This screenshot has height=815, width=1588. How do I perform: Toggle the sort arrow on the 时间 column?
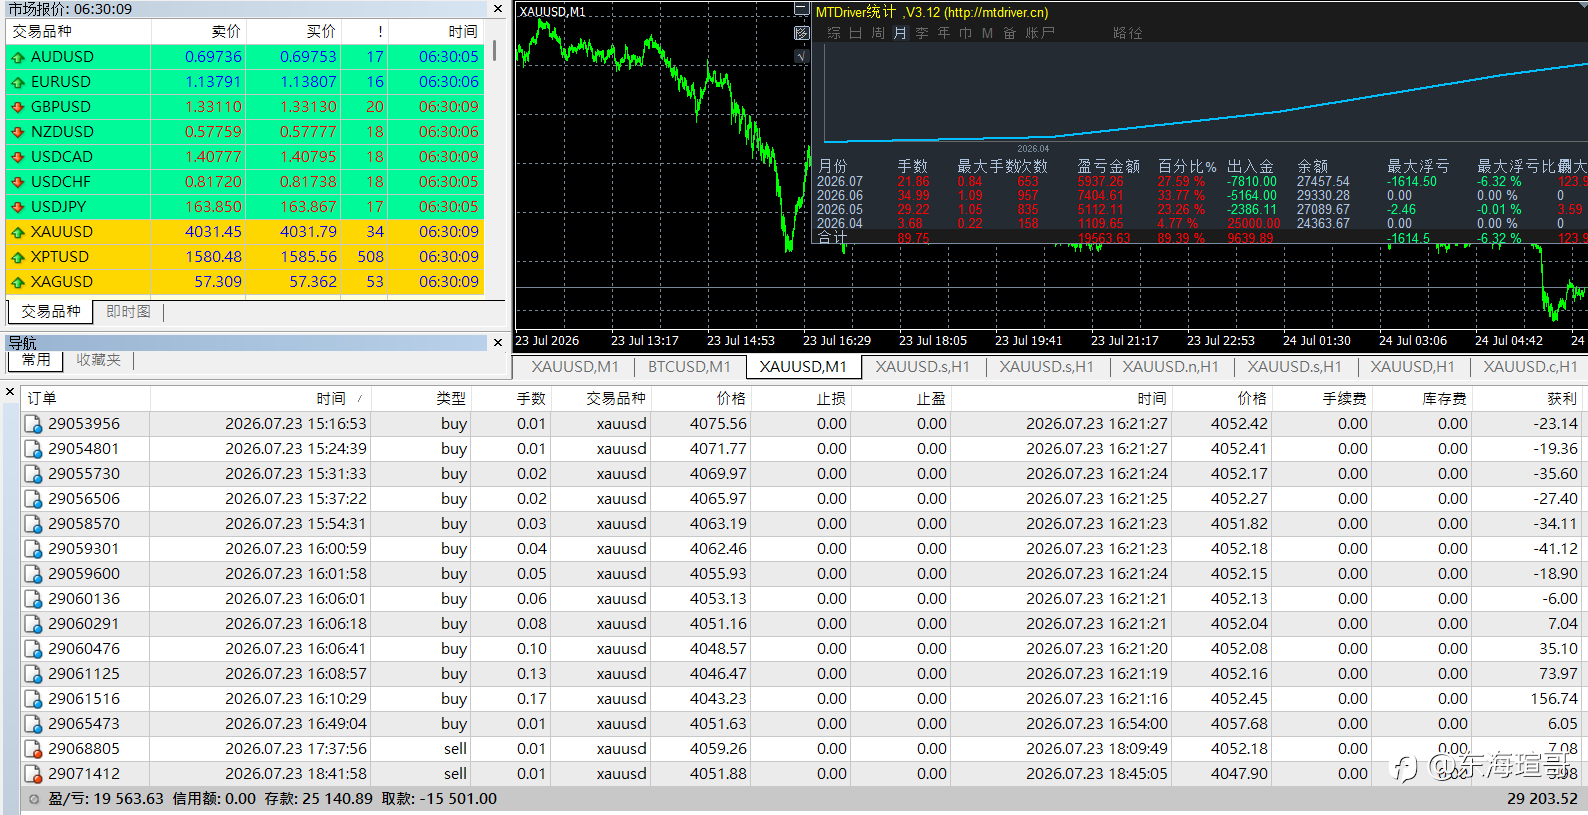pyautogui.click(x=359, y=399)
